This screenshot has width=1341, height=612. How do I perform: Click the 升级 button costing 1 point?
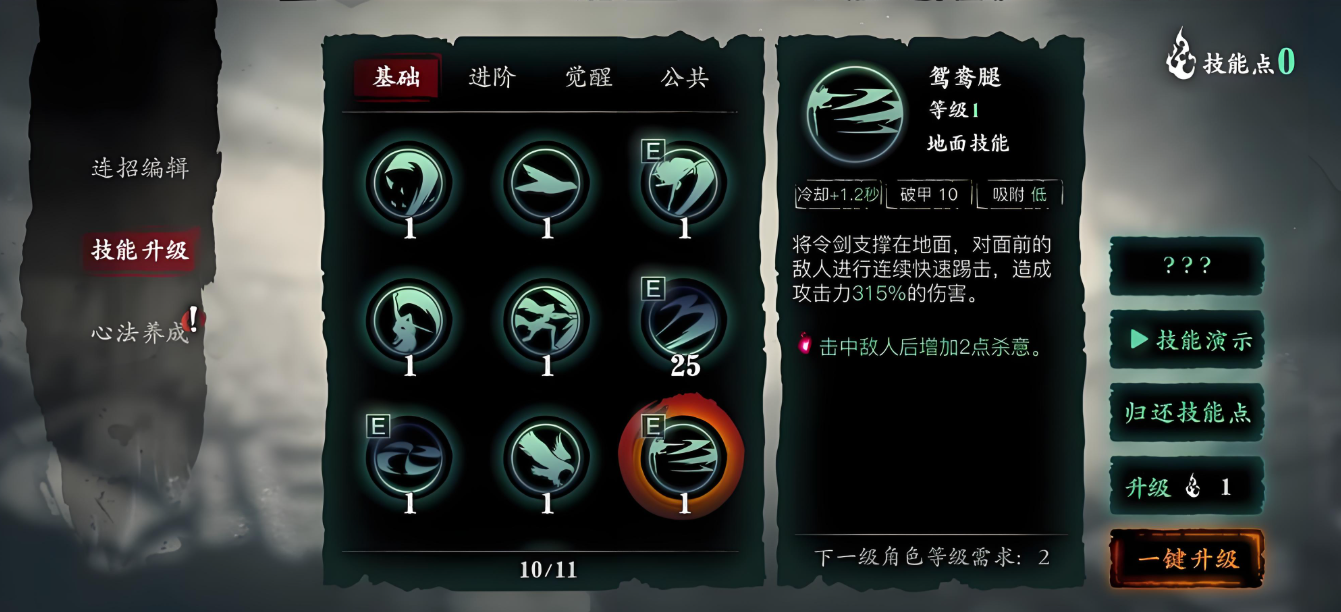pyautogui.click(x=1187, y=487)
